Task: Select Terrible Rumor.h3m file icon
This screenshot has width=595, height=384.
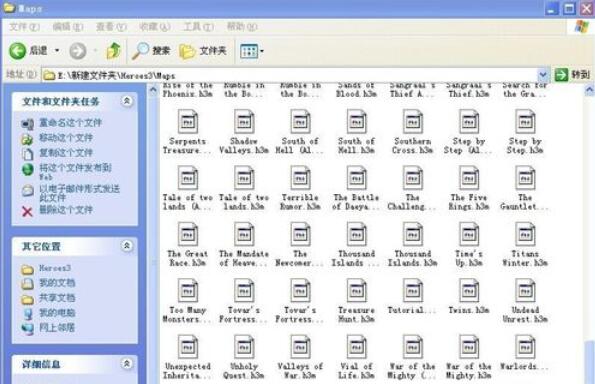Action: tap(300, 178)
